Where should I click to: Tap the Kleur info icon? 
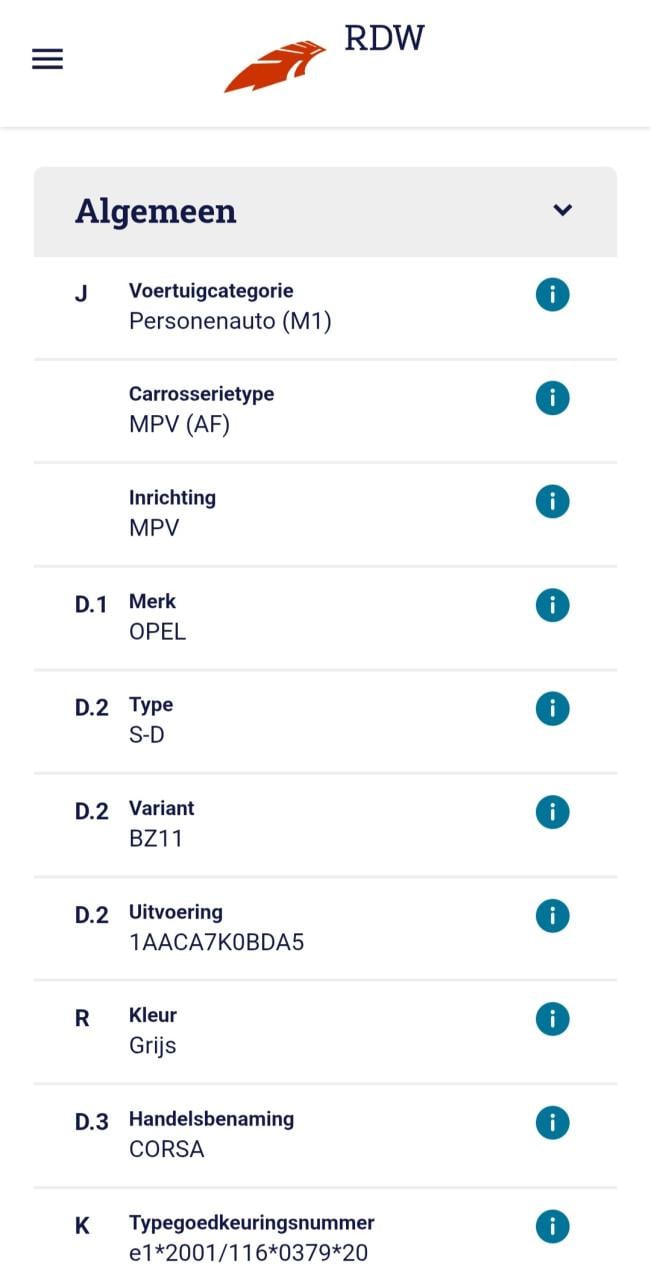click(552, 1019)
